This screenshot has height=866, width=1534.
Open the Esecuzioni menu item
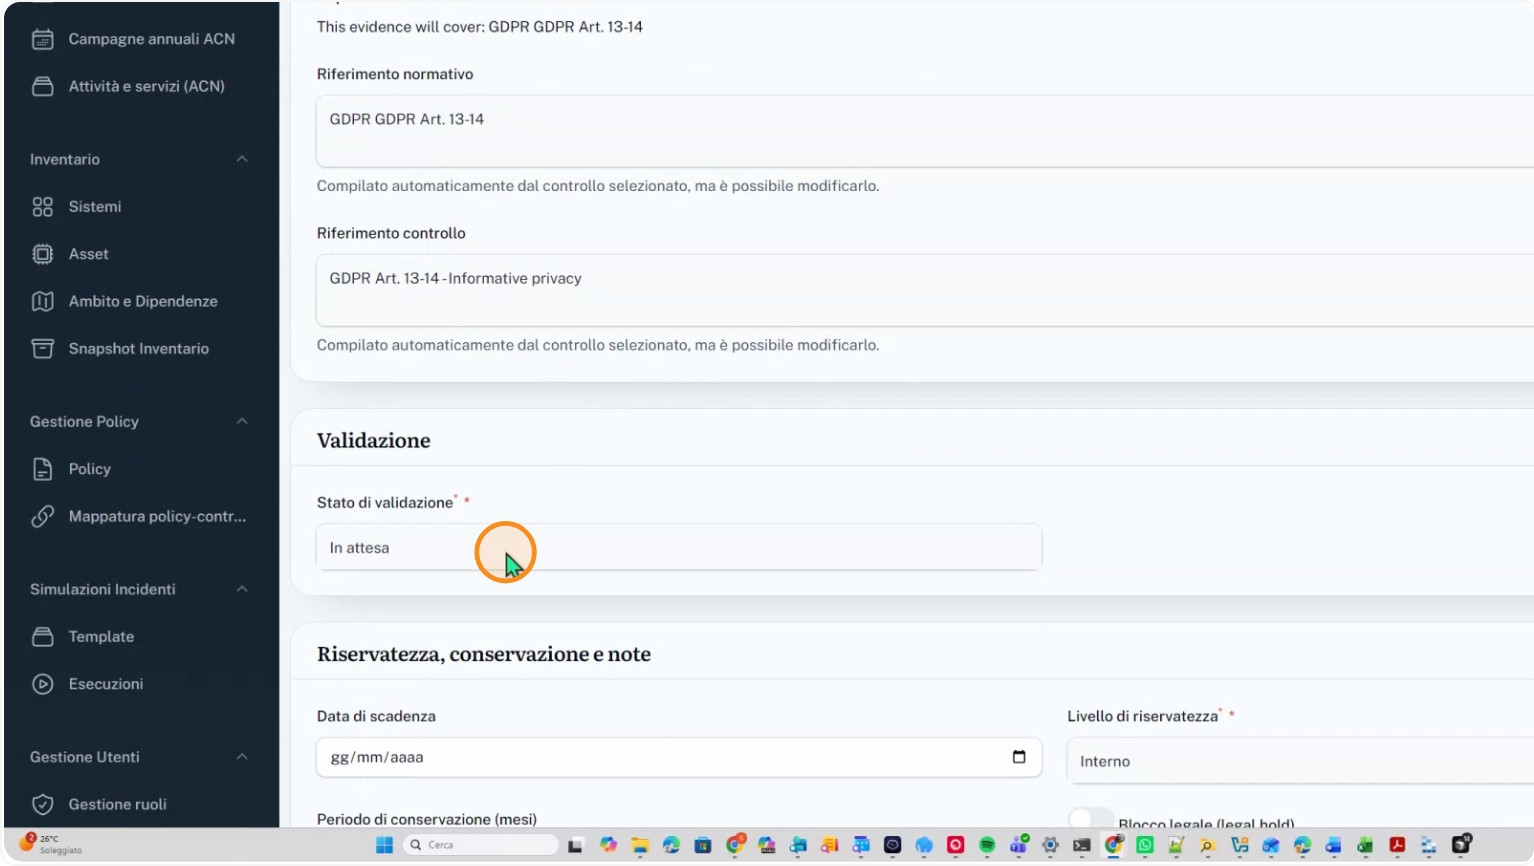(x=106, y=684)
